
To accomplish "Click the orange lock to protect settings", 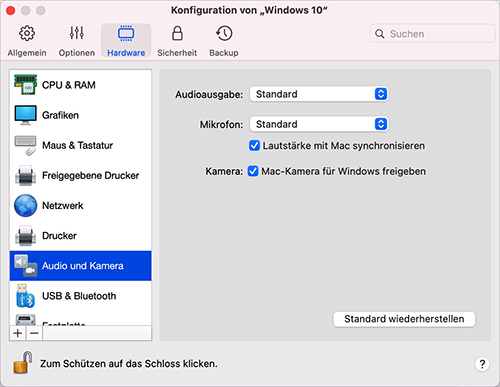I will coord(23,362).
